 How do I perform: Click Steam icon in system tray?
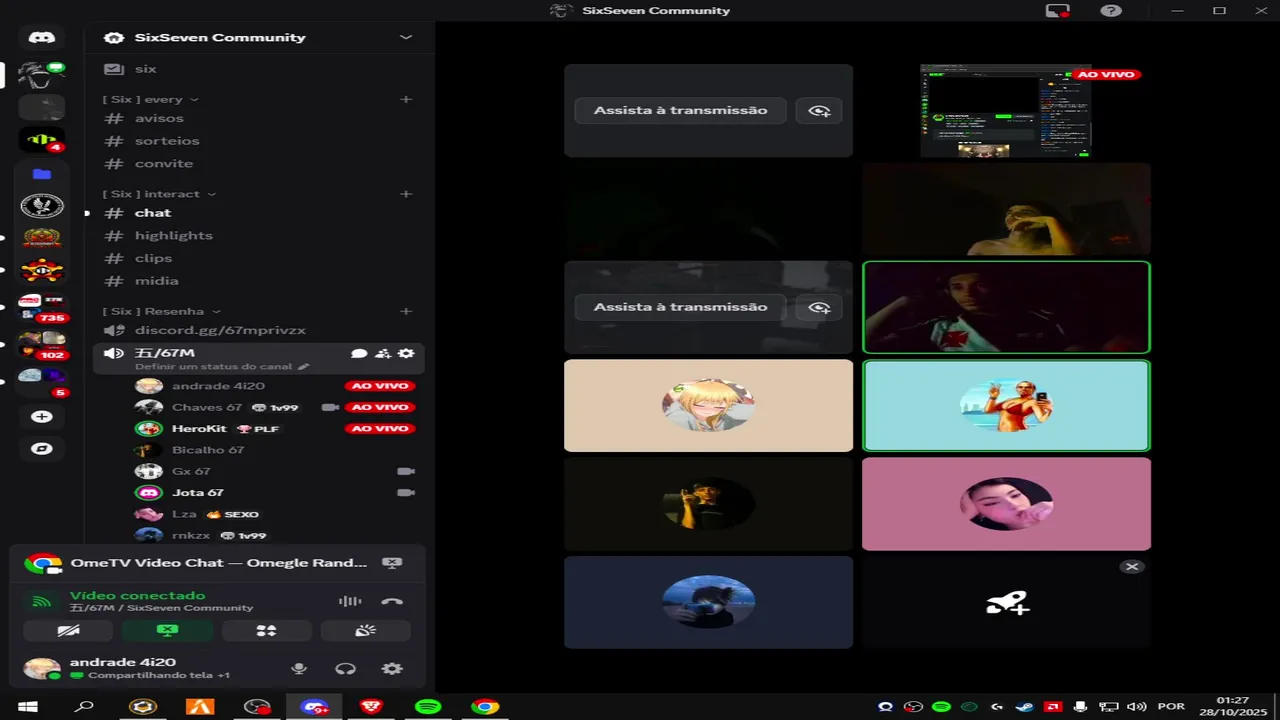[x=1024, y=707]
